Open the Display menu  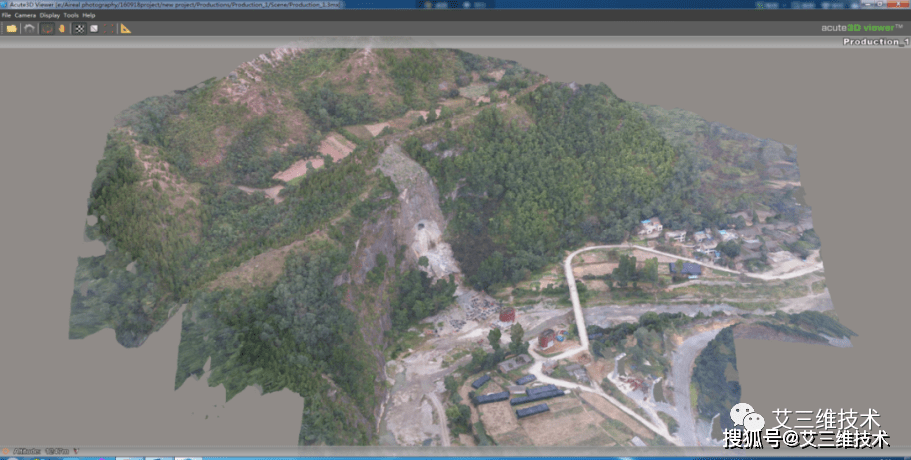(x=50, y=15)
